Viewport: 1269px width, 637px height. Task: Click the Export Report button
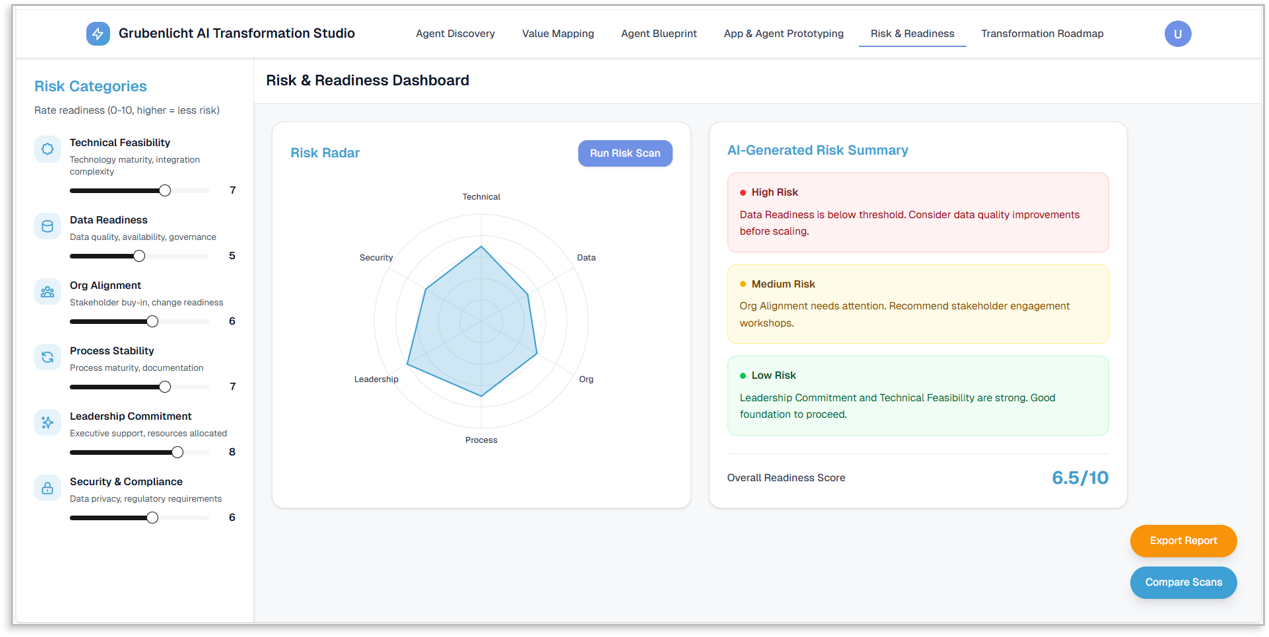click(1183, 541)
